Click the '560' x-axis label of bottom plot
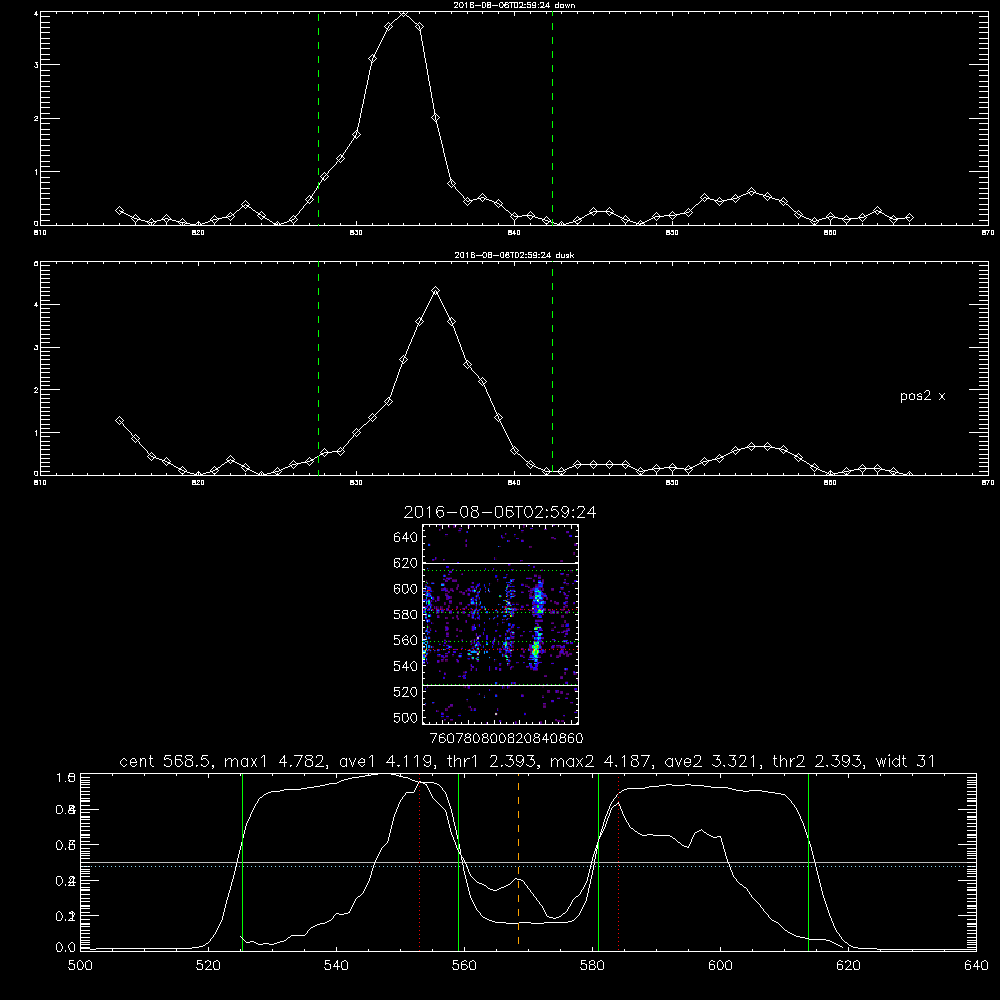1000x1000 pixels. (464, 966)
